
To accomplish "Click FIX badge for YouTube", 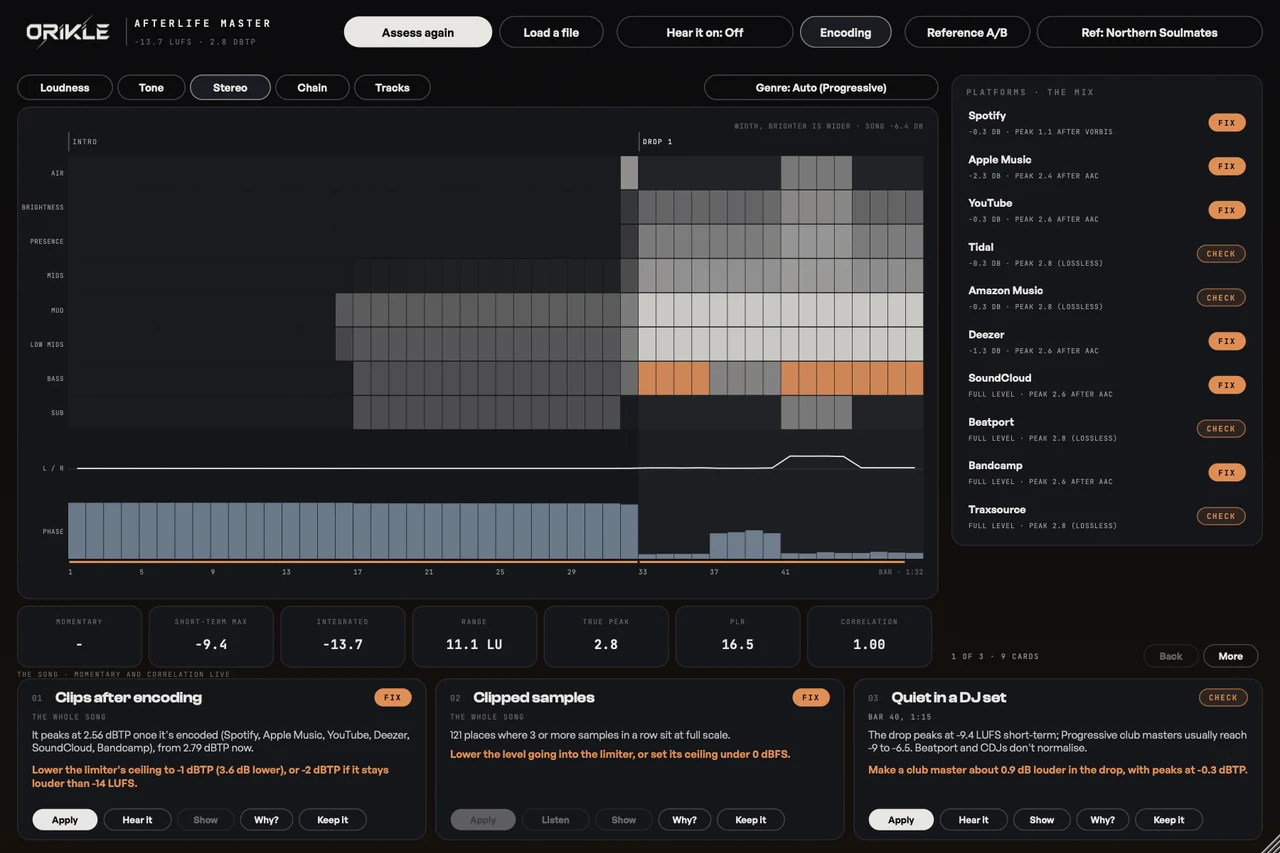I will click(1227, 210).
